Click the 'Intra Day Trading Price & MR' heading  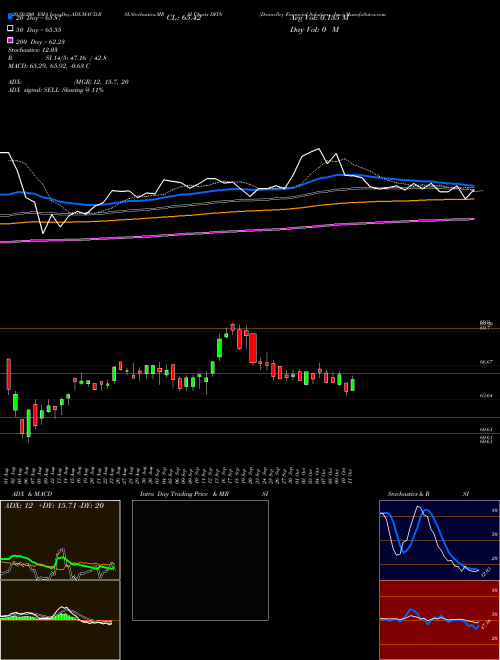(x=184, y=494)
